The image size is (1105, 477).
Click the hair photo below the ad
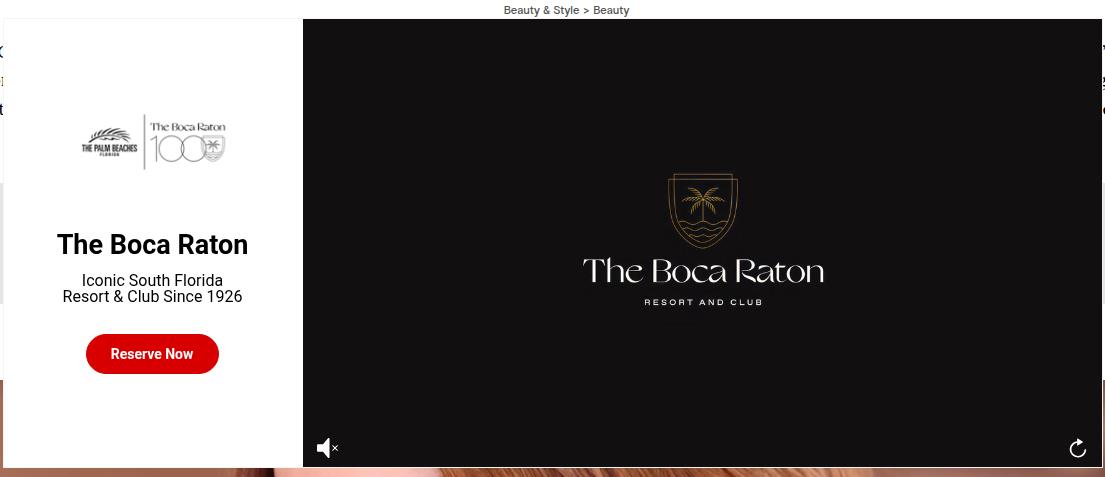coord(600,472)
